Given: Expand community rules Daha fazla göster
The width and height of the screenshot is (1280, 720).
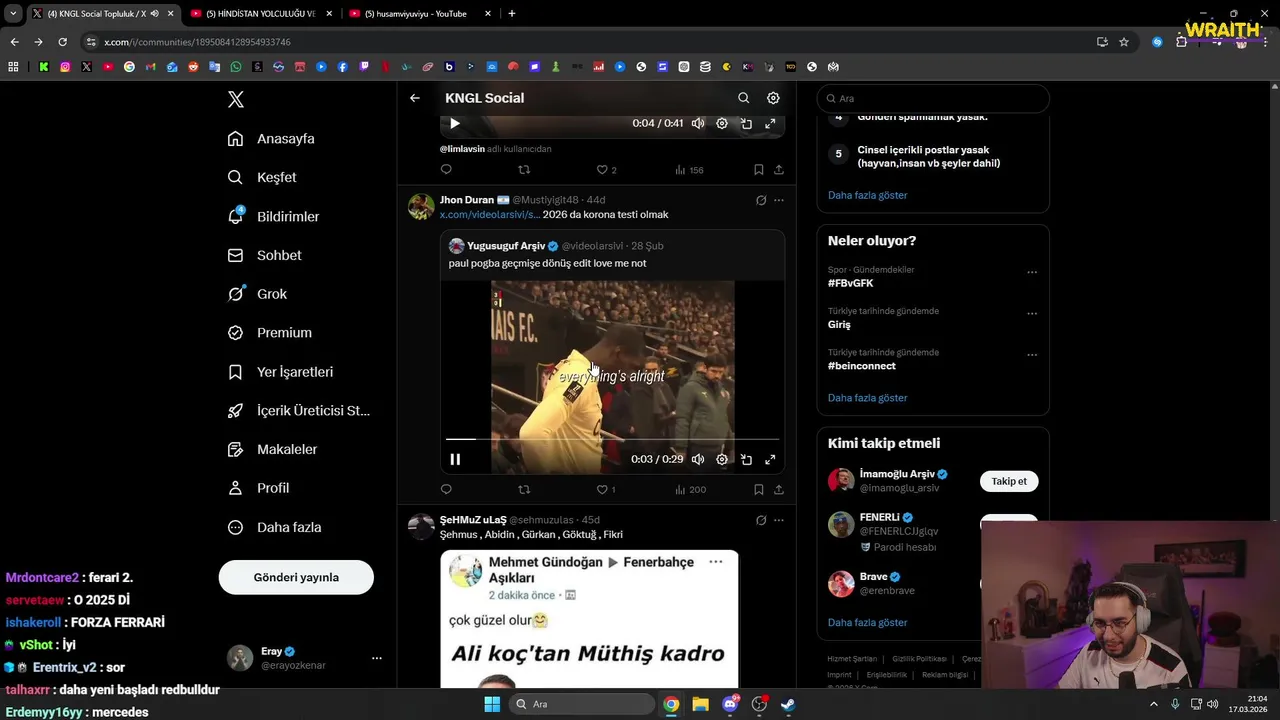Looking at the screenshot, I should pos(867,195).
